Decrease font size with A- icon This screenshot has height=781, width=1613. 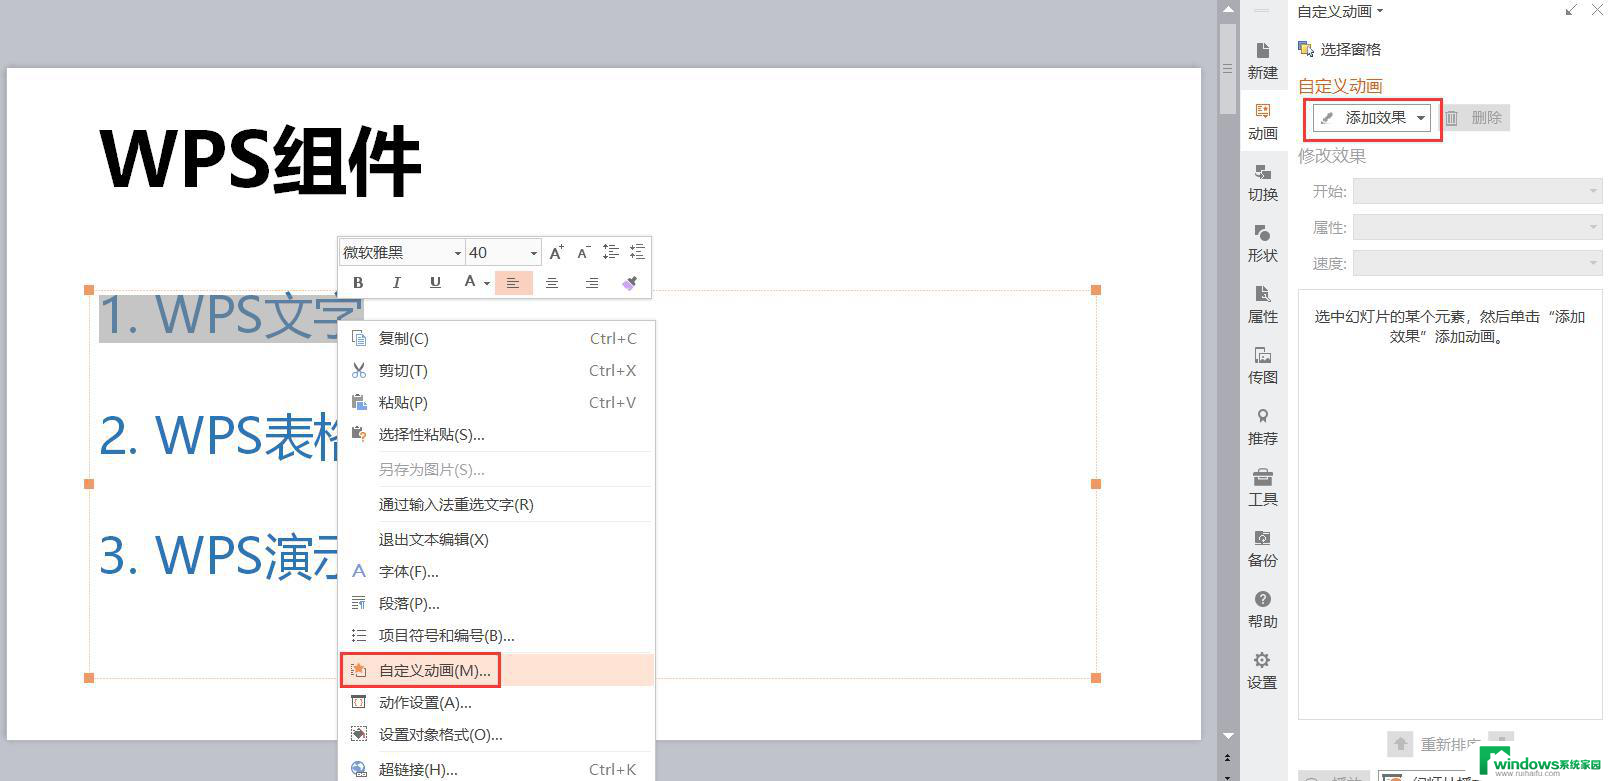pos(584,252)
